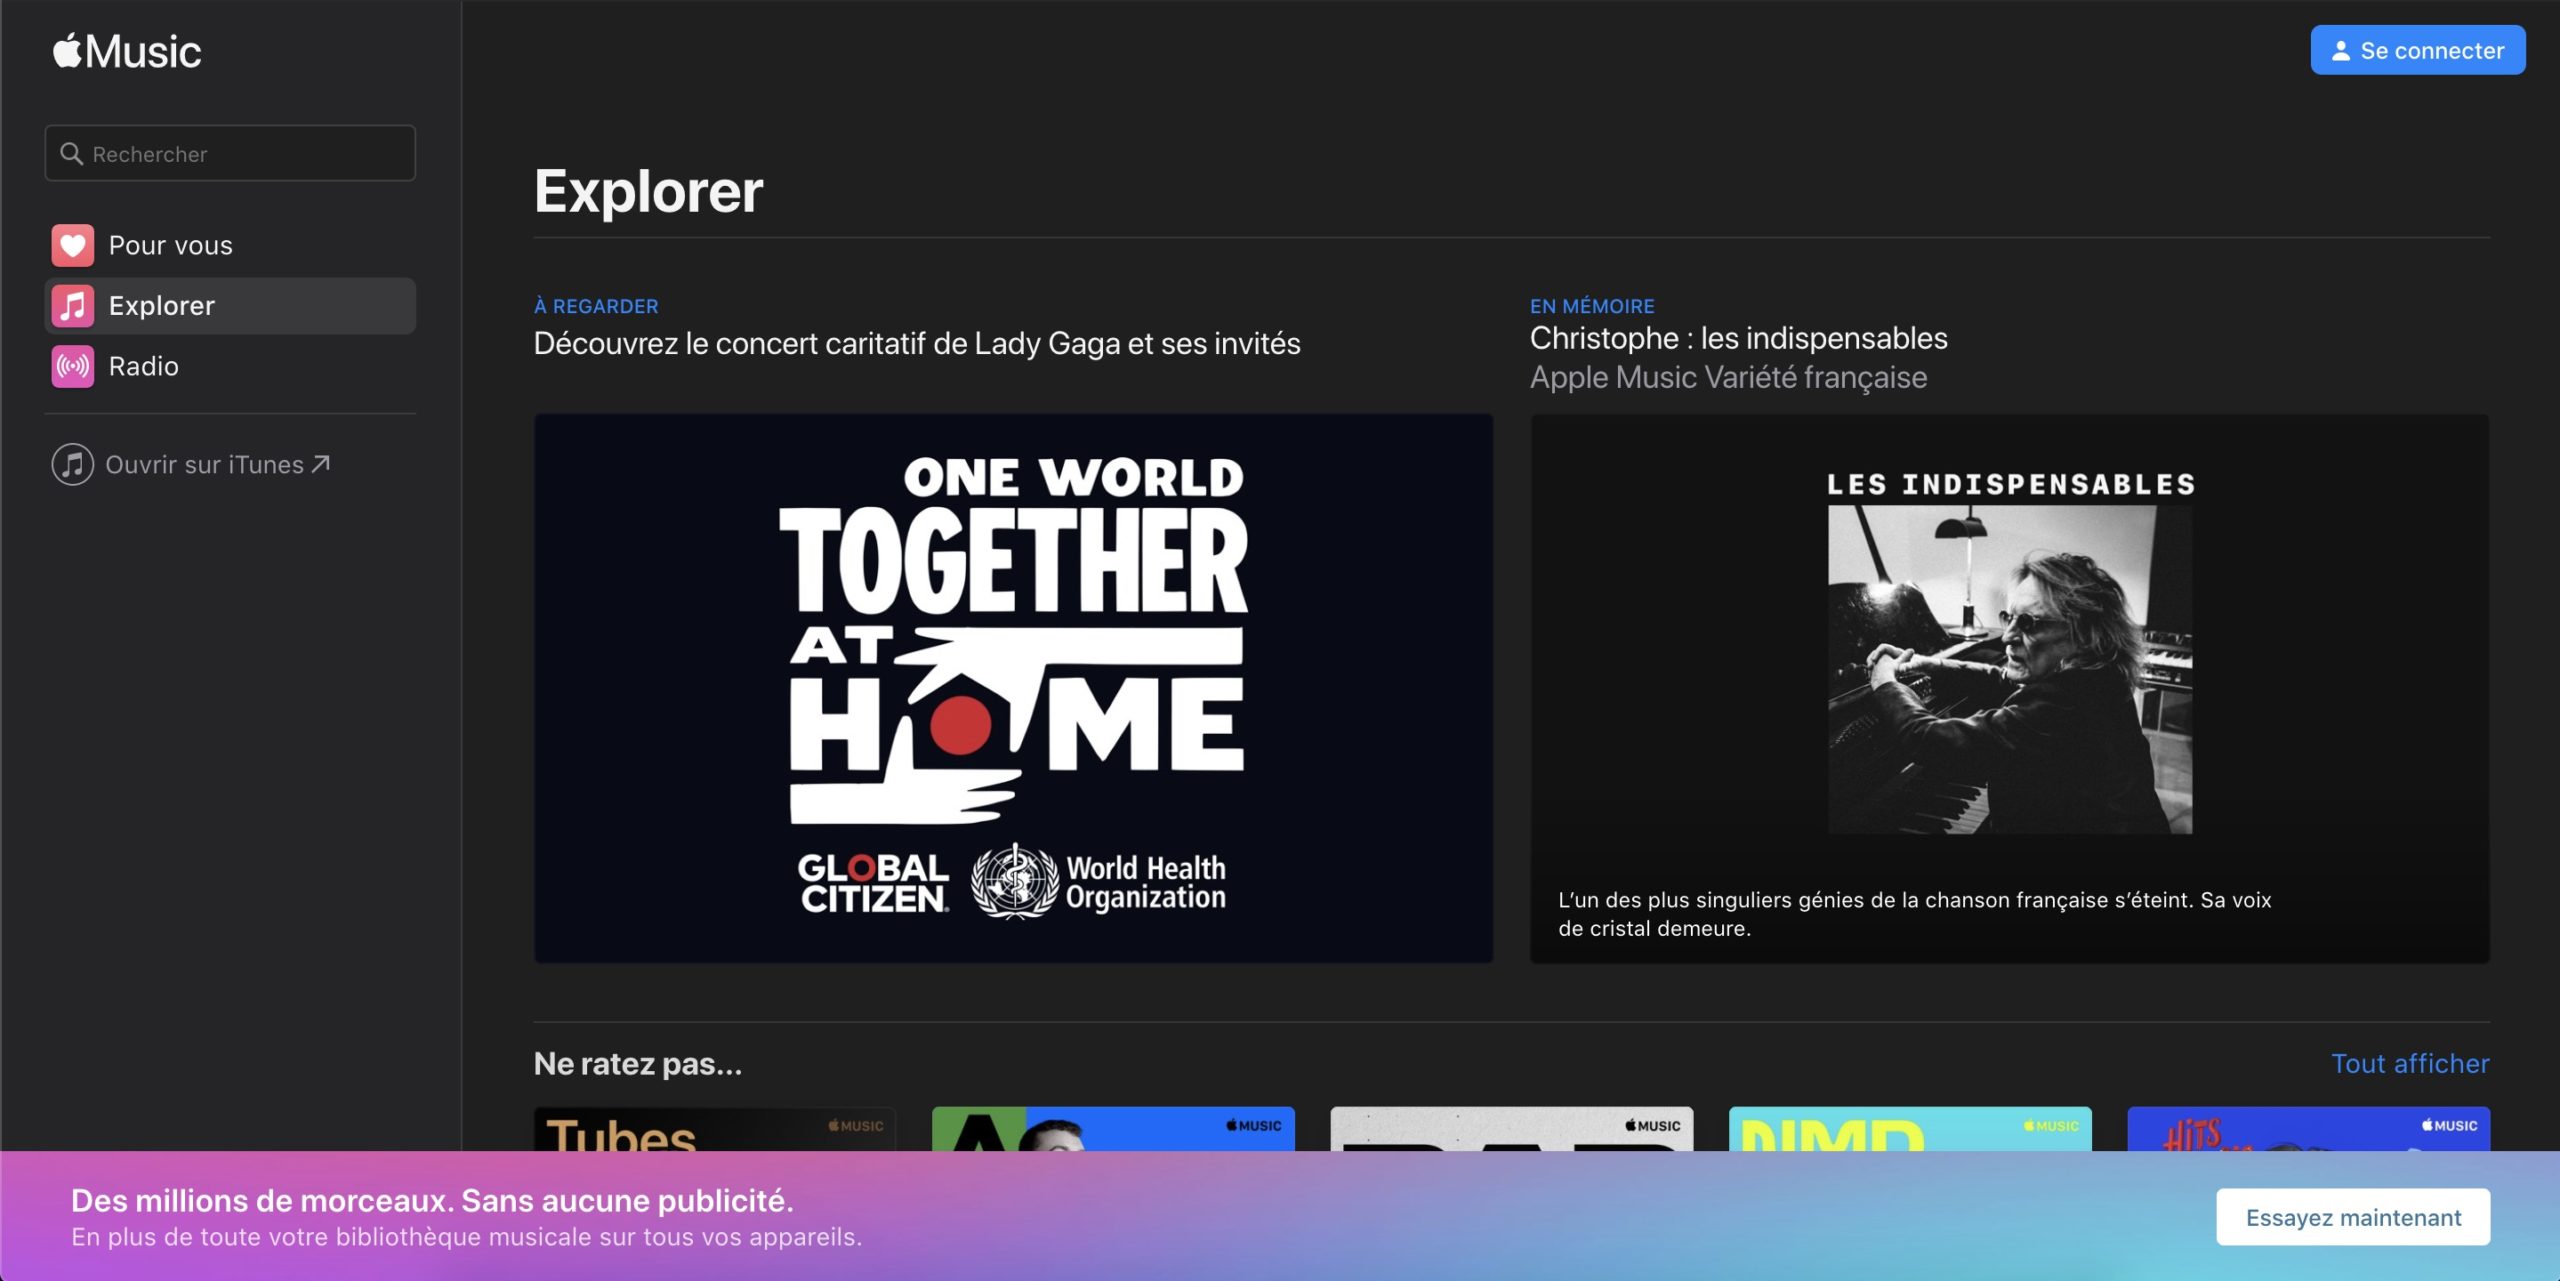Open Les Indispensables Christophe card
Image resolution: width=2560 pixels, height=1281 pixels.
click(2009, 688)
